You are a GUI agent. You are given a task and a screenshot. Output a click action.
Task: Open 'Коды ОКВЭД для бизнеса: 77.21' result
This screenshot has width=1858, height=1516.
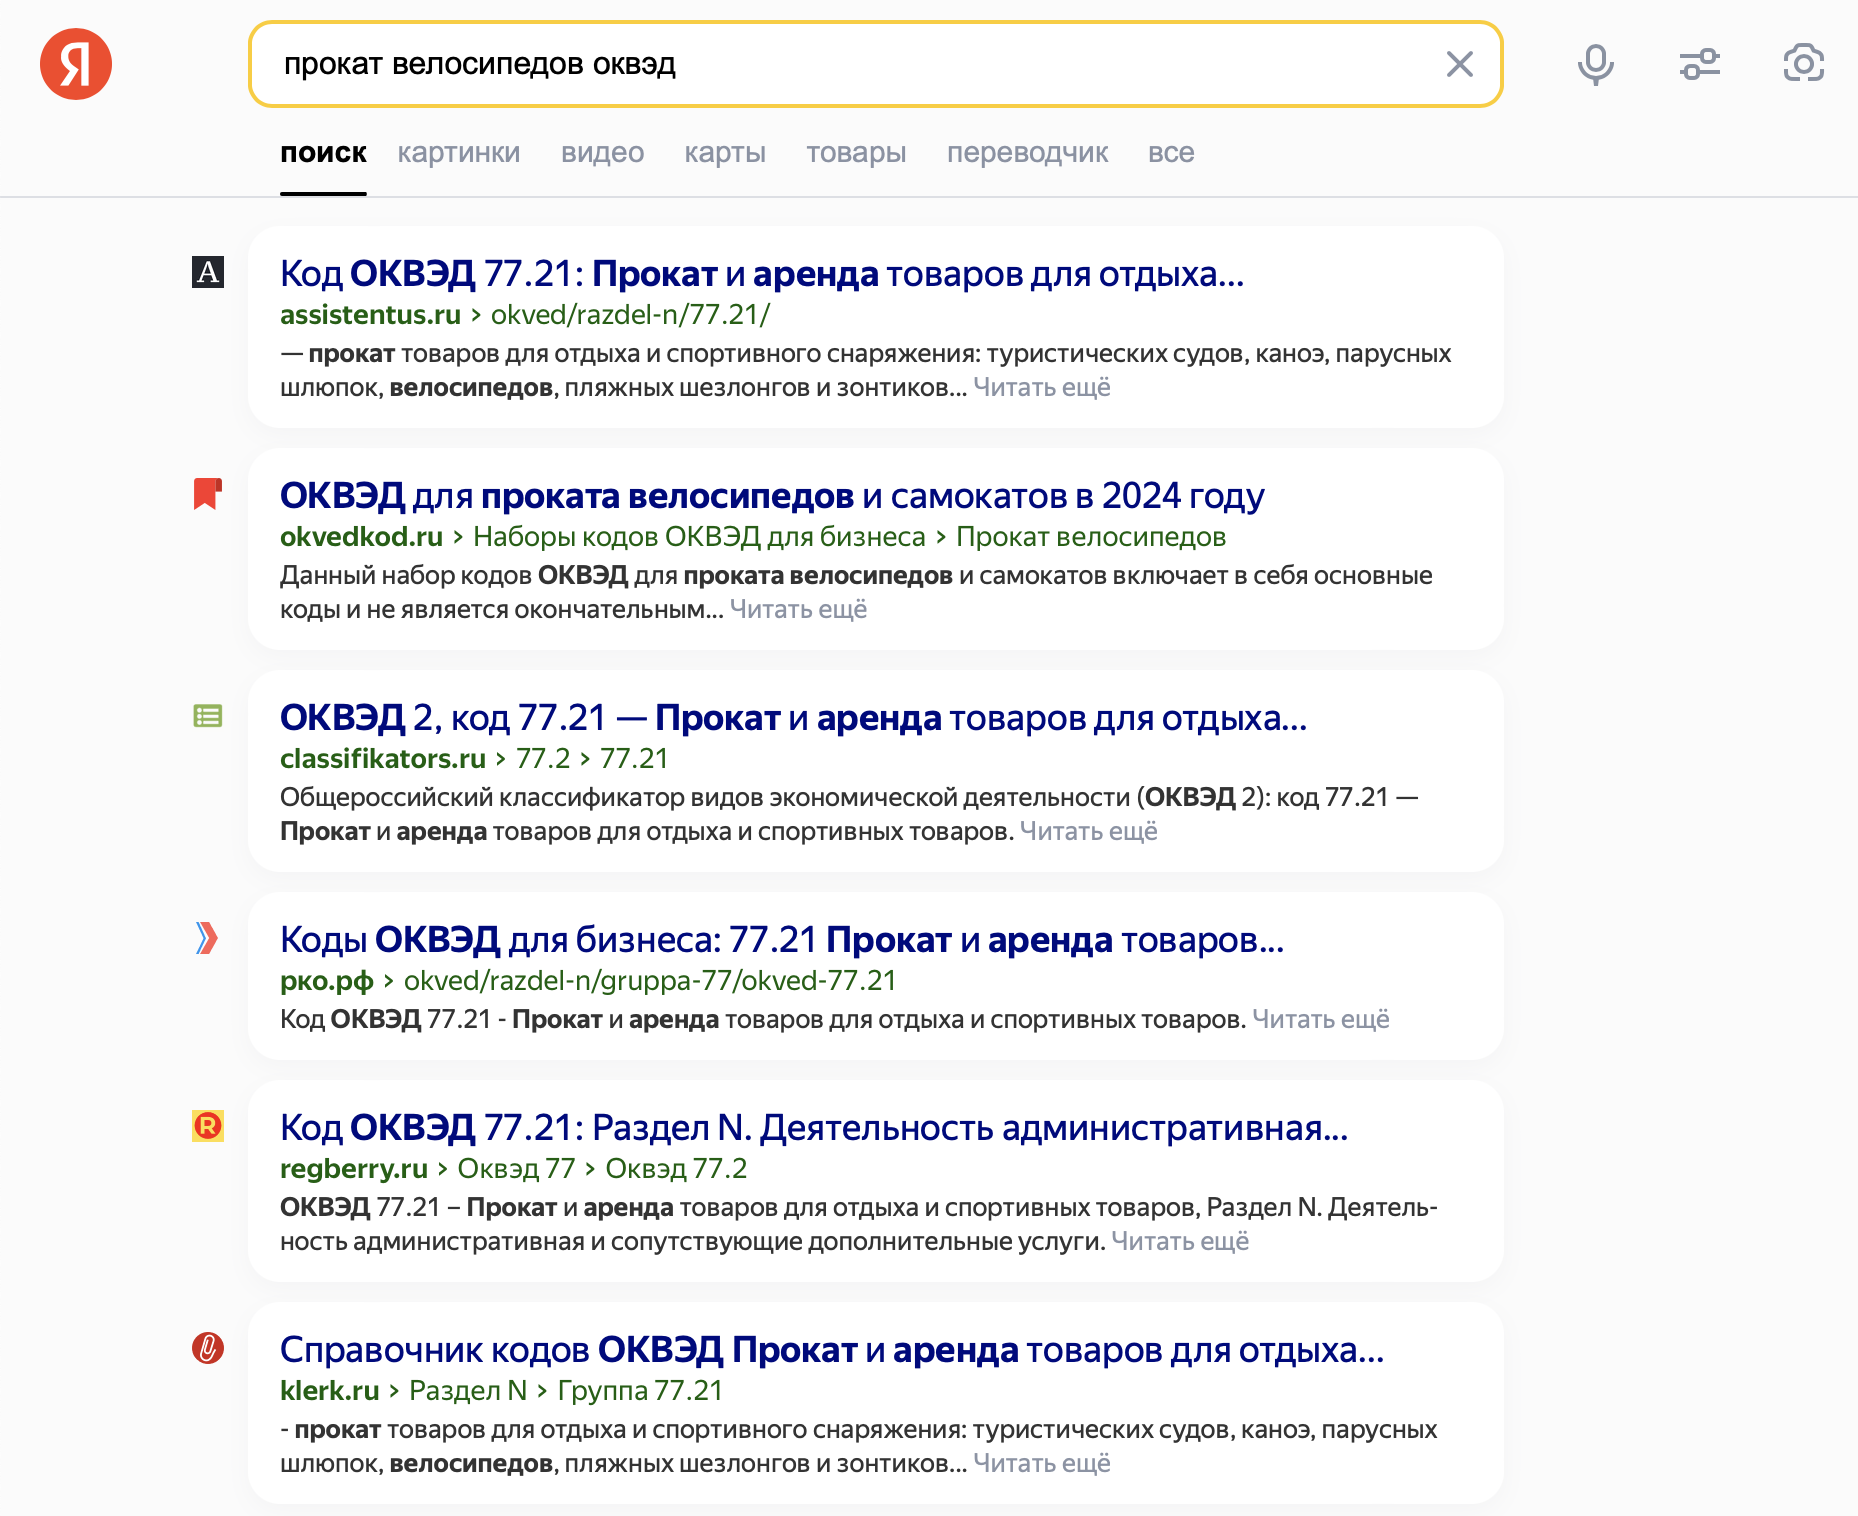[x=782, y=939]
